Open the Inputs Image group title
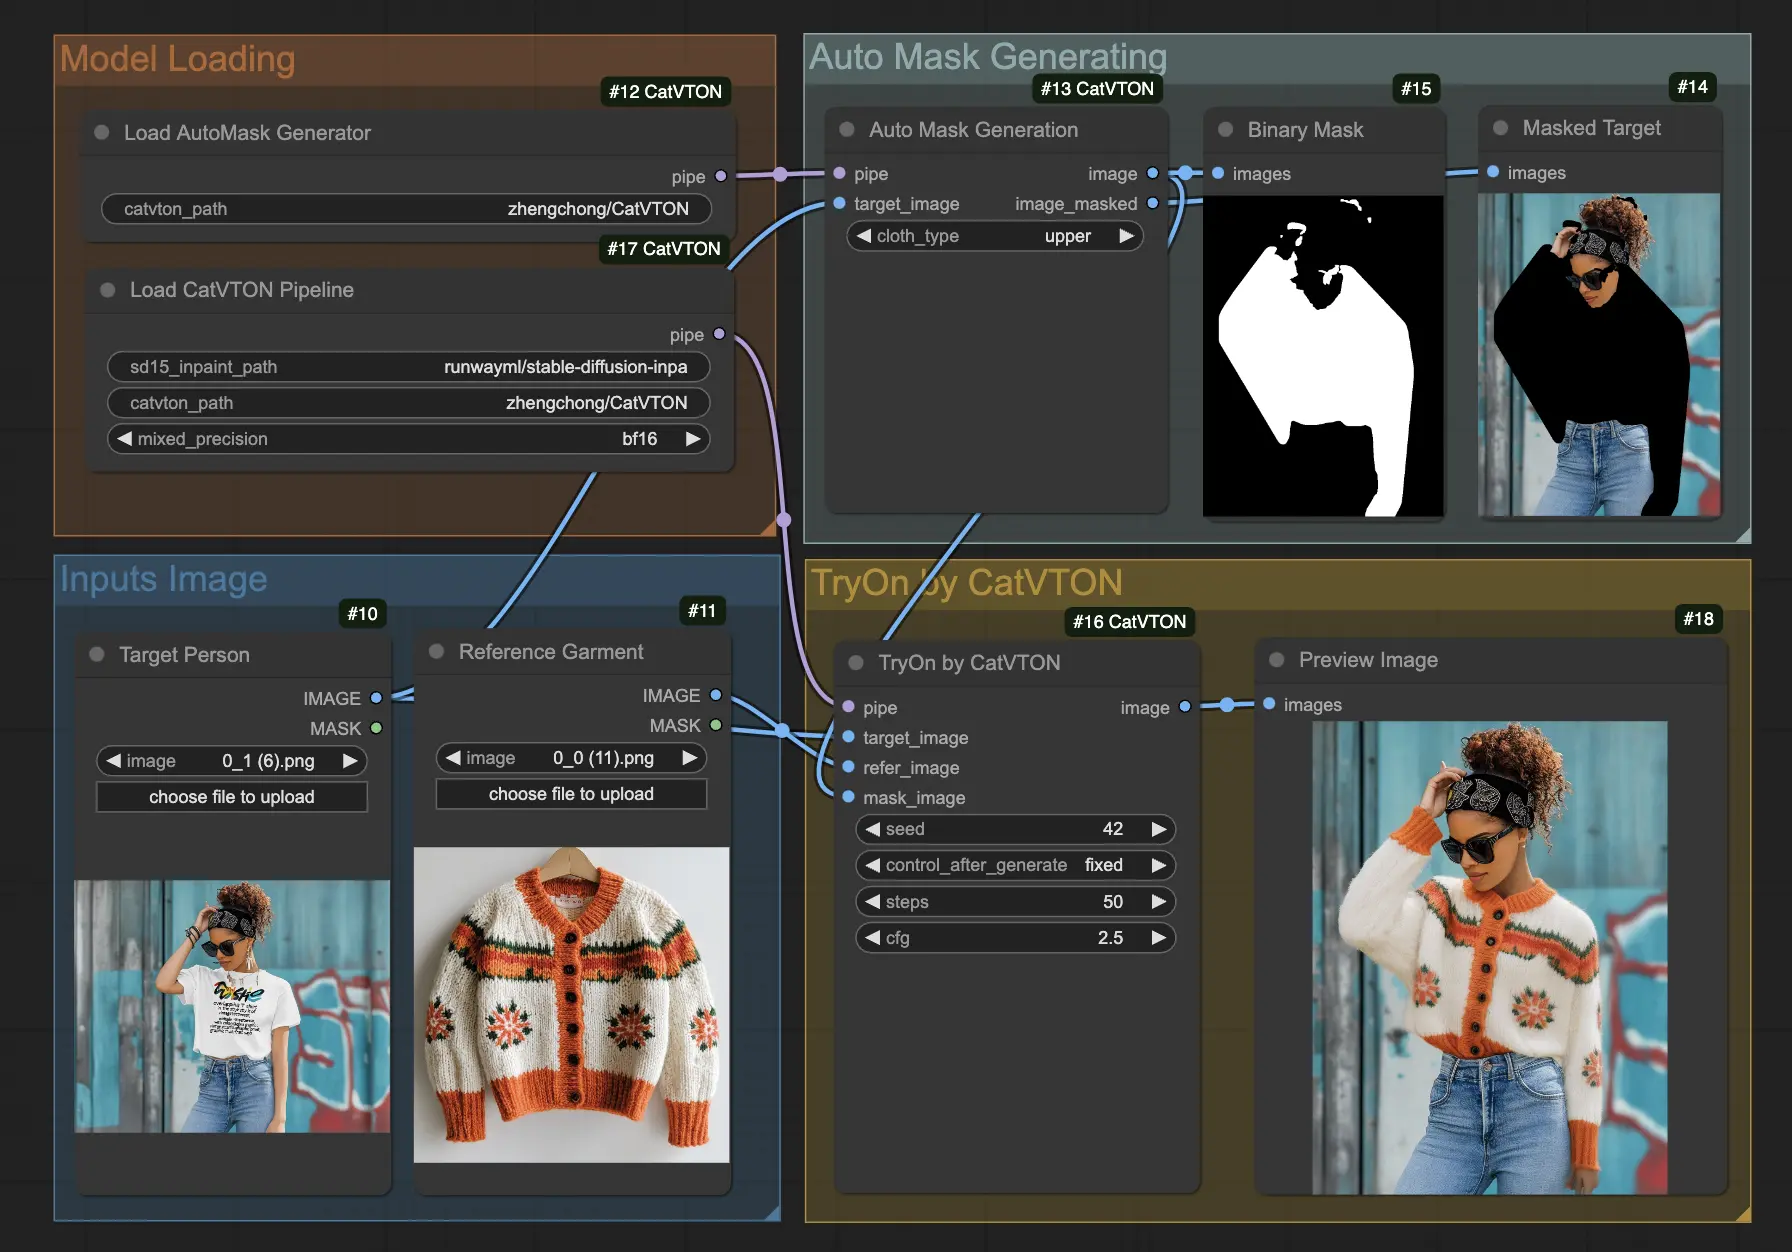The height and width of the screenshot is (1252, 1792). (163, 579)
